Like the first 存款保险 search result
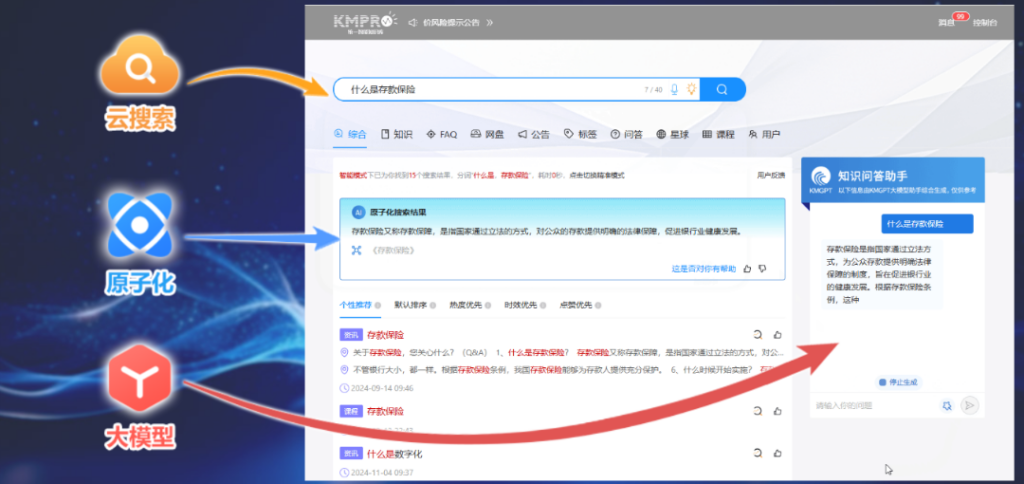 point(777,335)
